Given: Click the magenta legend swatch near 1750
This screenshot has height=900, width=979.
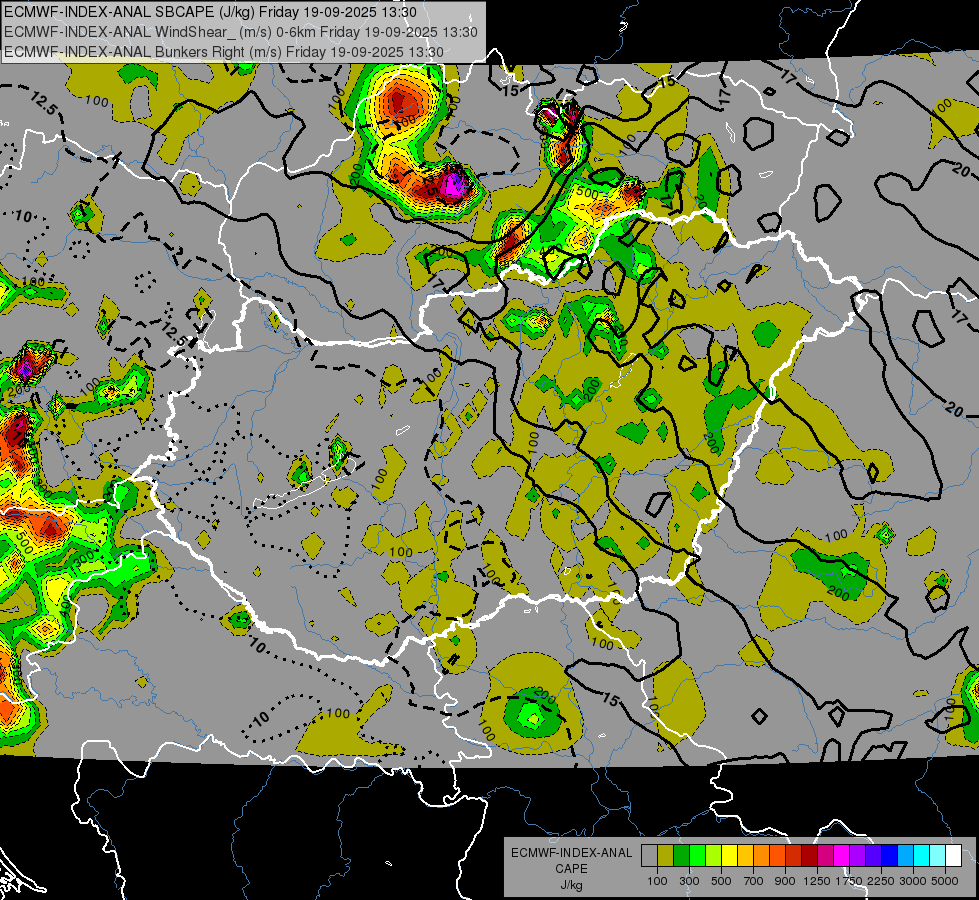Looking at the screenshot, I should (841, 856).
